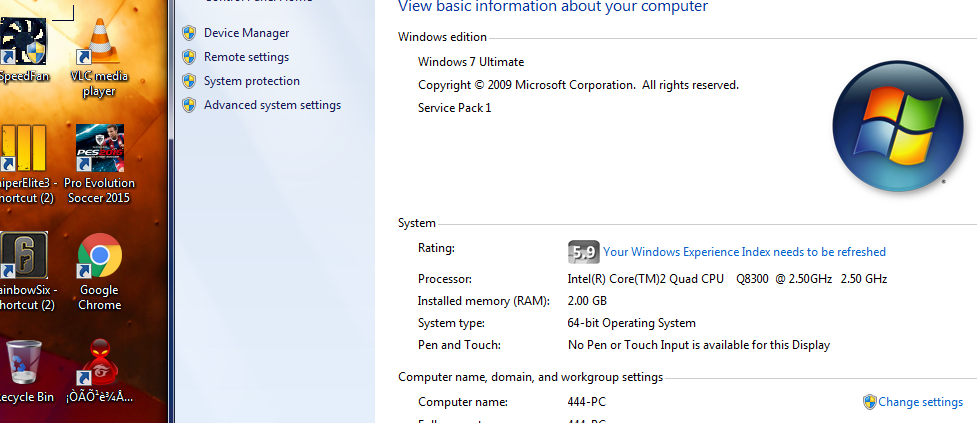Open System protection settings

(x=251, y=81)
